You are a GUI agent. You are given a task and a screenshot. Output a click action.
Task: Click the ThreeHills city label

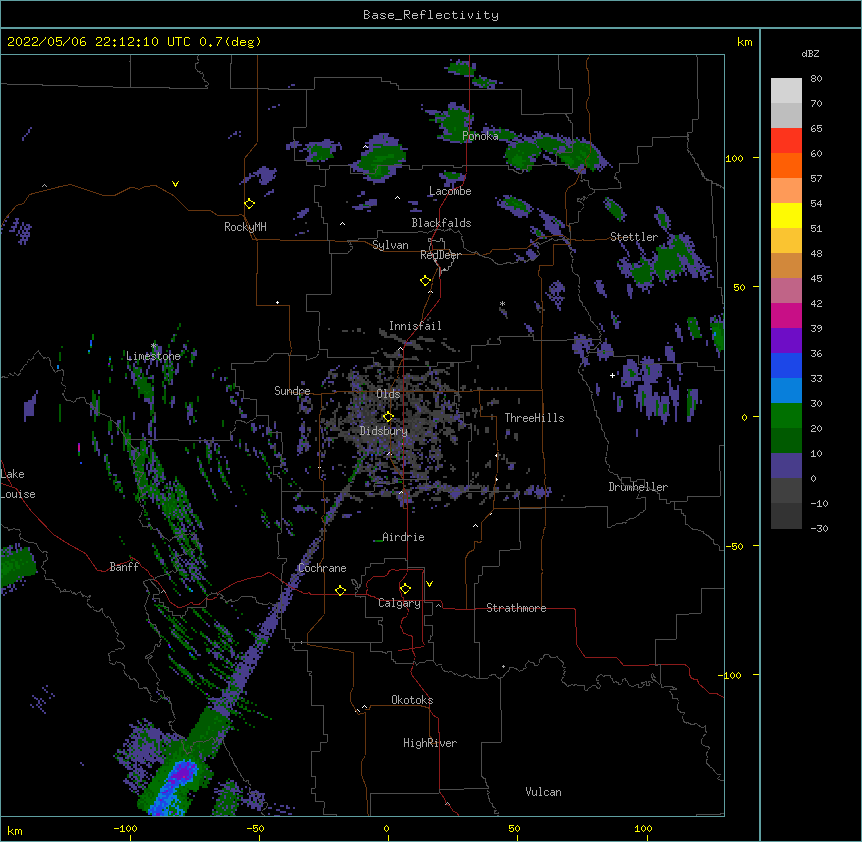534,418
